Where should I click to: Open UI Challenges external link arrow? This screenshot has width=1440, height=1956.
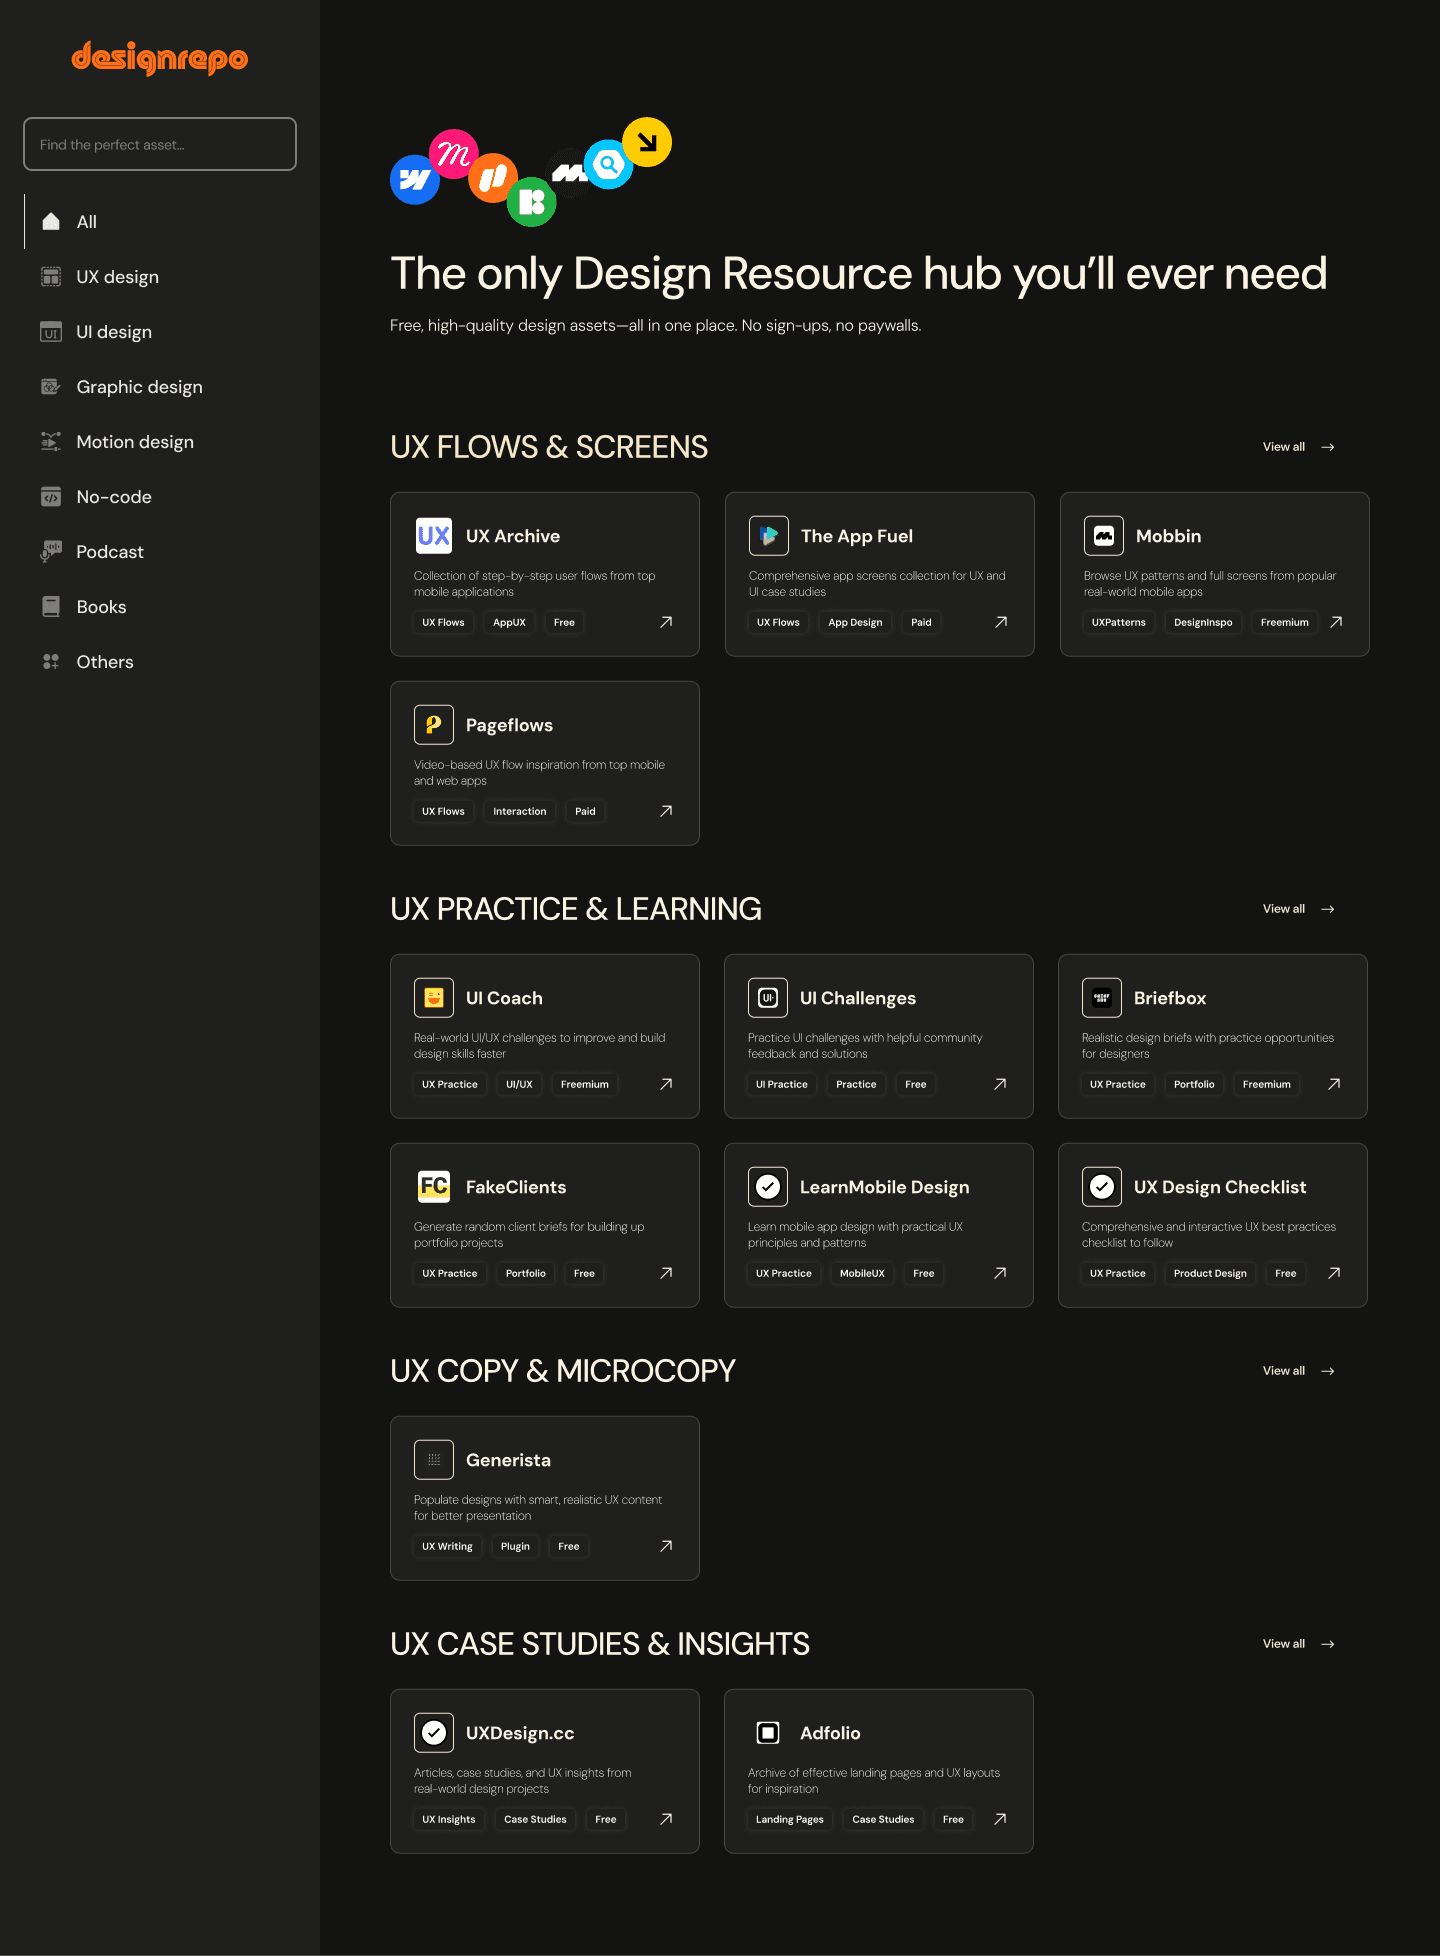[x=1000, y=1084]
